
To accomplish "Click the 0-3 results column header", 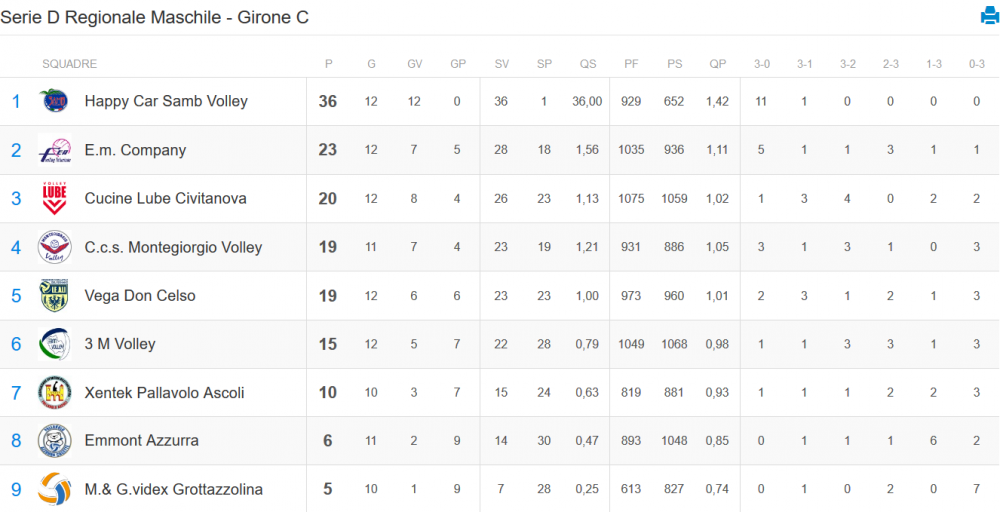I will 977,64.
